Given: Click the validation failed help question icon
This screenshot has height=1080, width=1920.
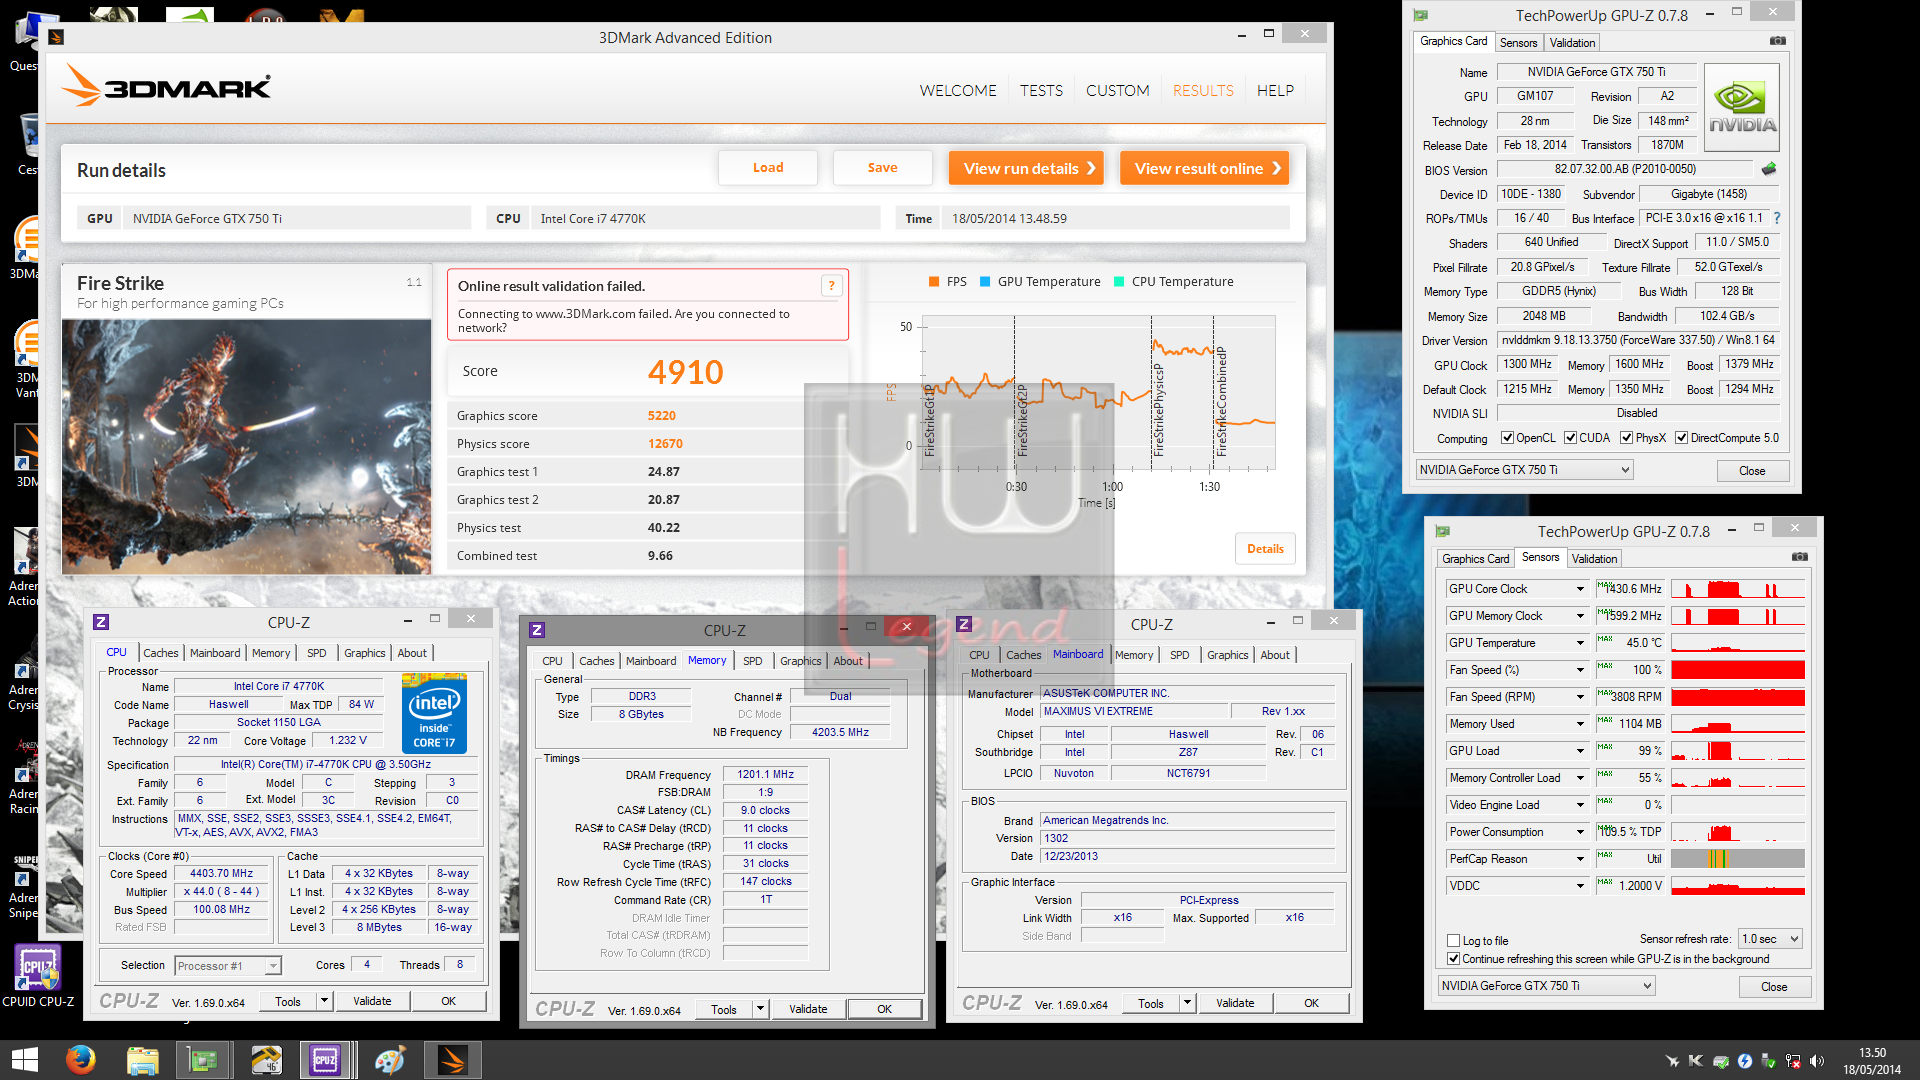Looking at the screenshot, I should 831,286.
